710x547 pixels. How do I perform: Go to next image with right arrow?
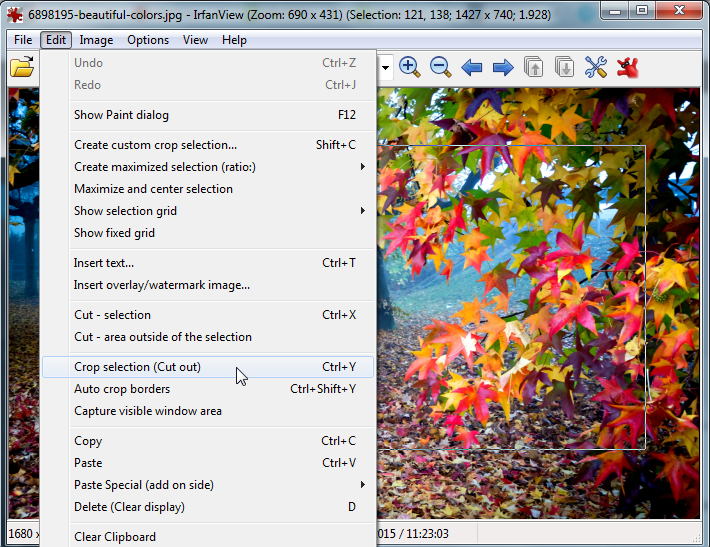point(503,68)
